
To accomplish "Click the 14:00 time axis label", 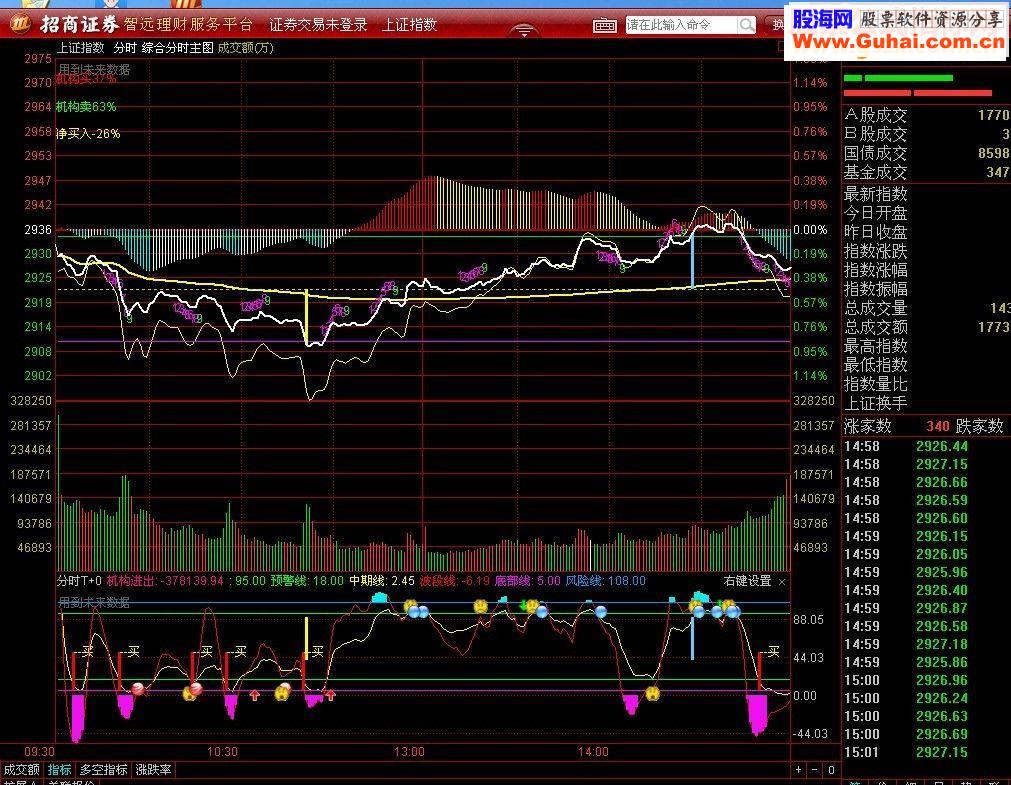I will (593, 751).
